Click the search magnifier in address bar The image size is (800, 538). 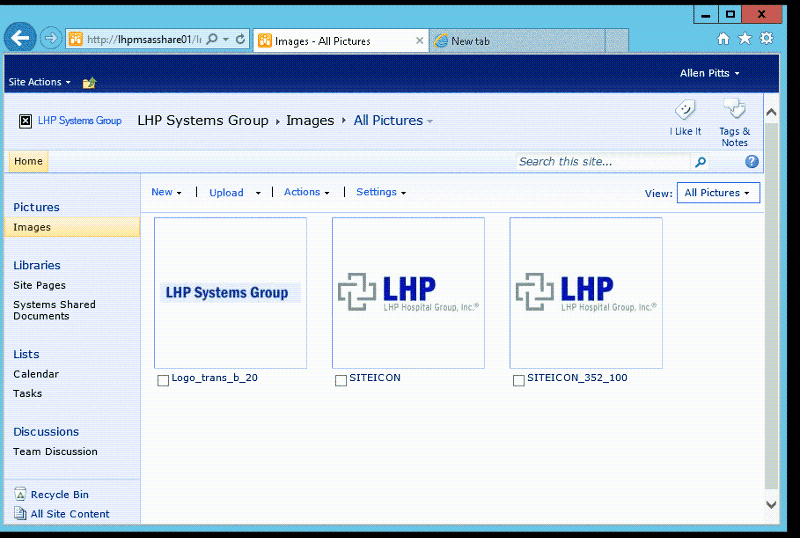click(212, 39)
